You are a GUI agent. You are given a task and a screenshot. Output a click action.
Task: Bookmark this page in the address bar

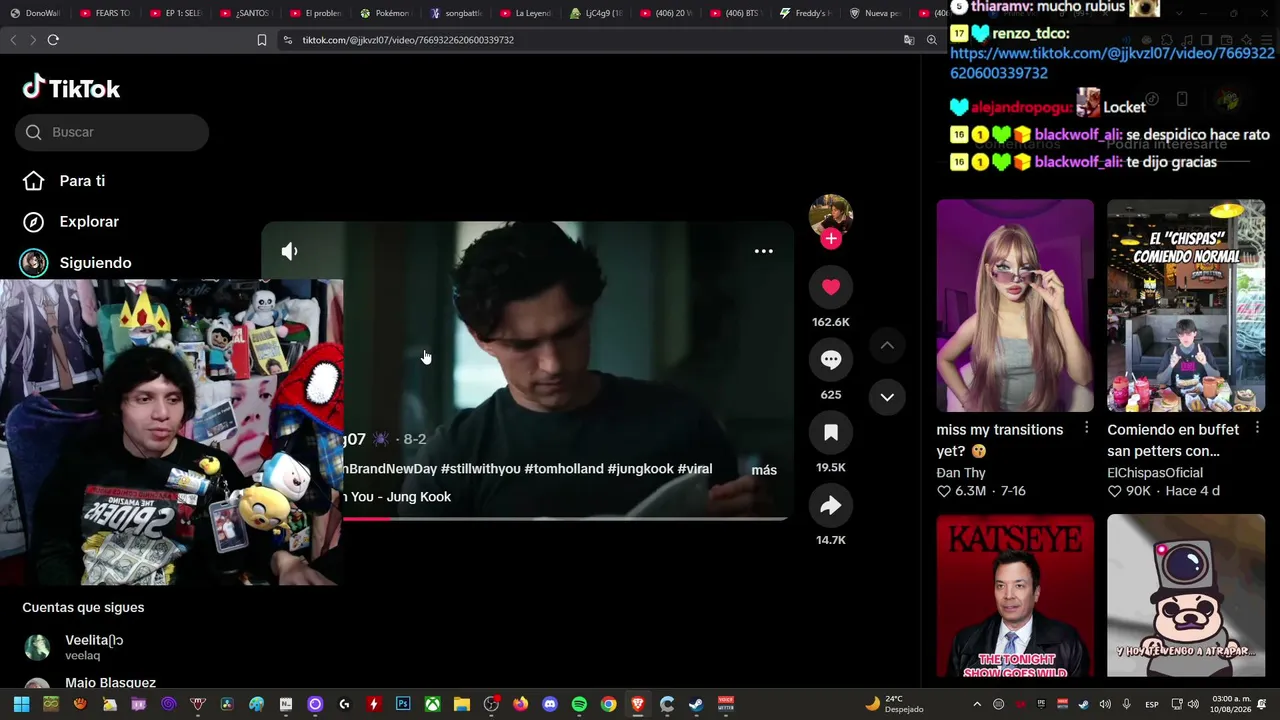(x=262, y=40)
